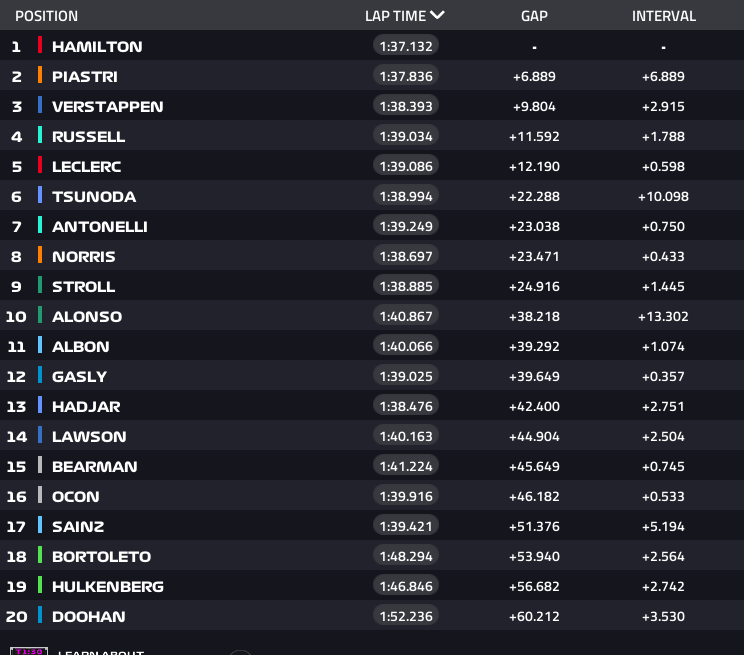Click the Lap Time sort chevron
This screenshot has width=744, height=655.
pyautogui.click(x=437, y=16)
